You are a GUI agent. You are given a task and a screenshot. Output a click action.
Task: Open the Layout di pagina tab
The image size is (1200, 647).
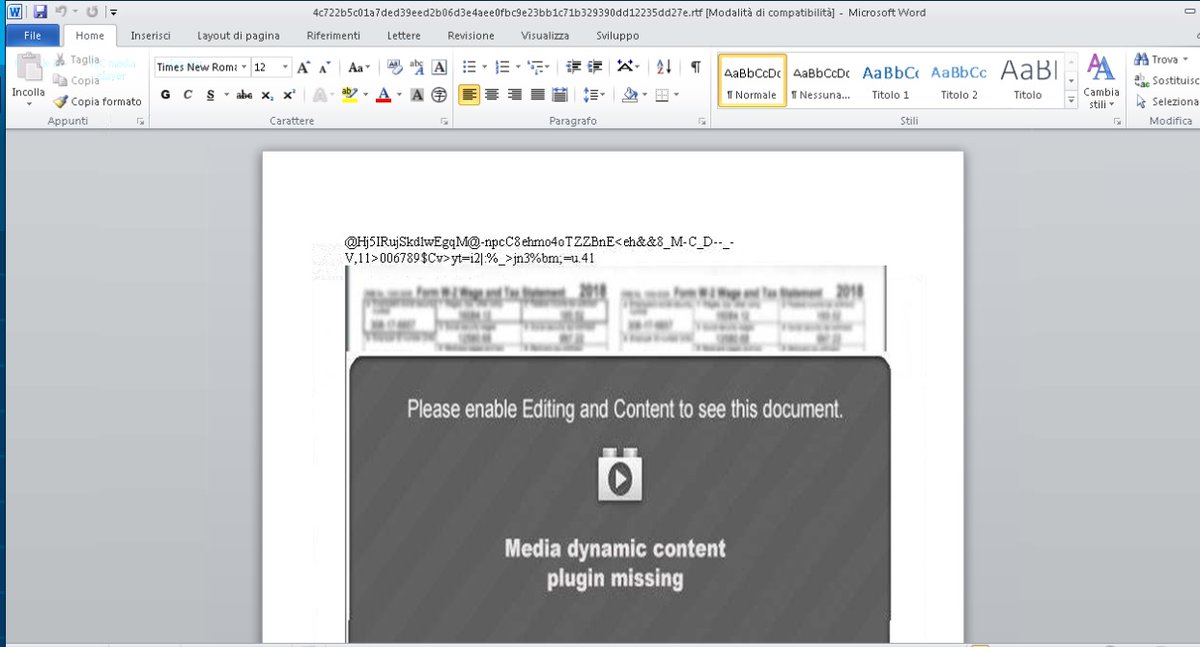click(x=238, y=36)
